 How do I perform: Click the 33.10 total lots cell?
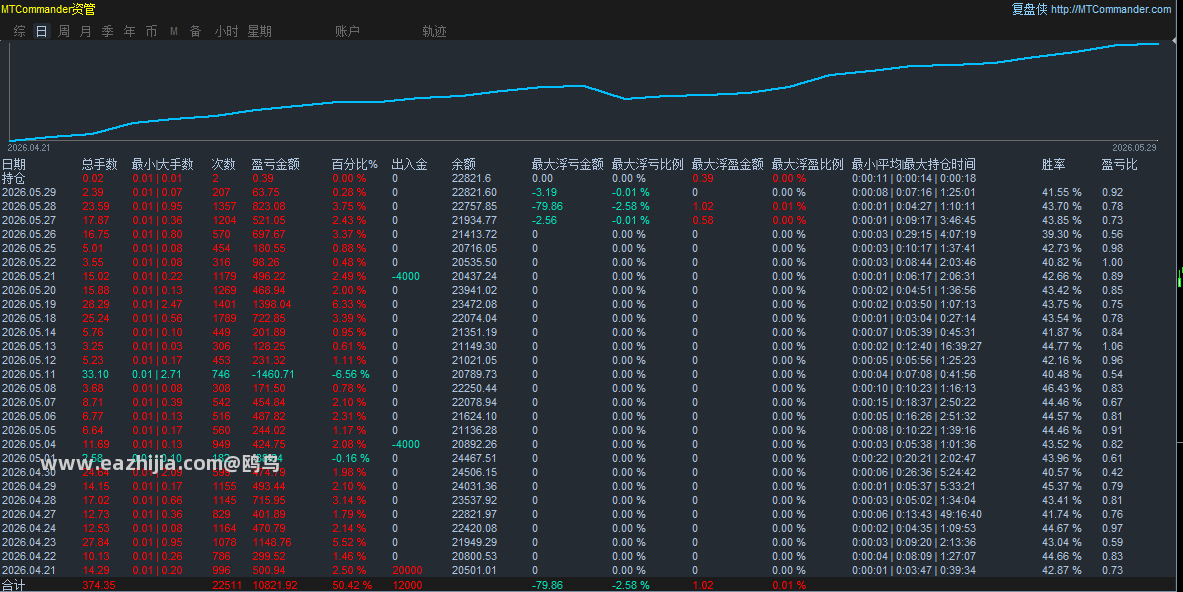[95, 374]
